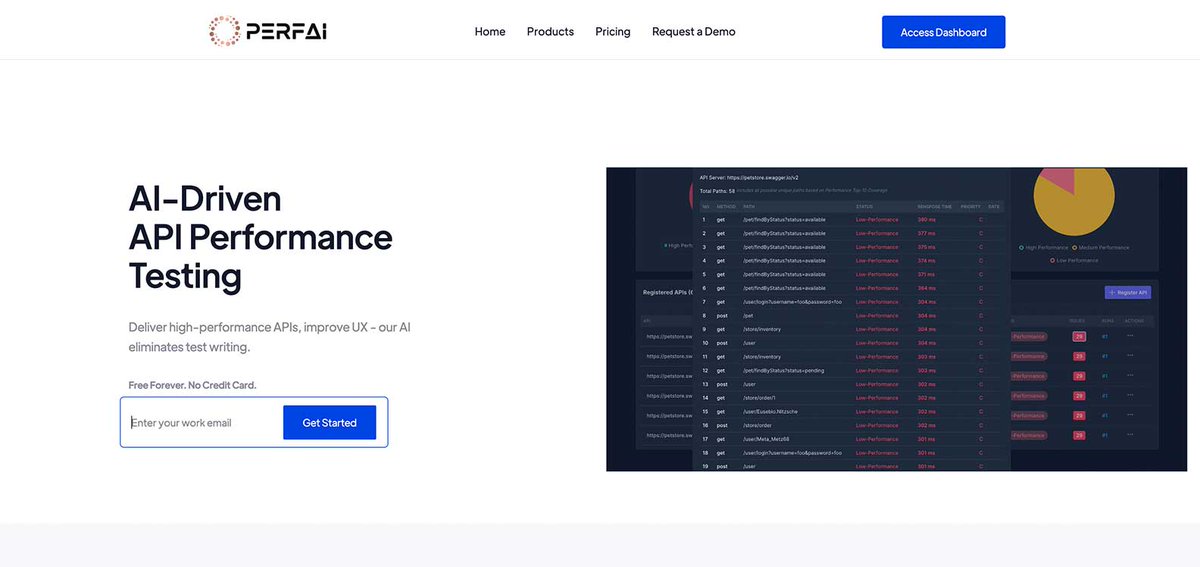The image size is (1200, 567).
Task: Click the PerfAI logo
Action: [x=268, y=31]
